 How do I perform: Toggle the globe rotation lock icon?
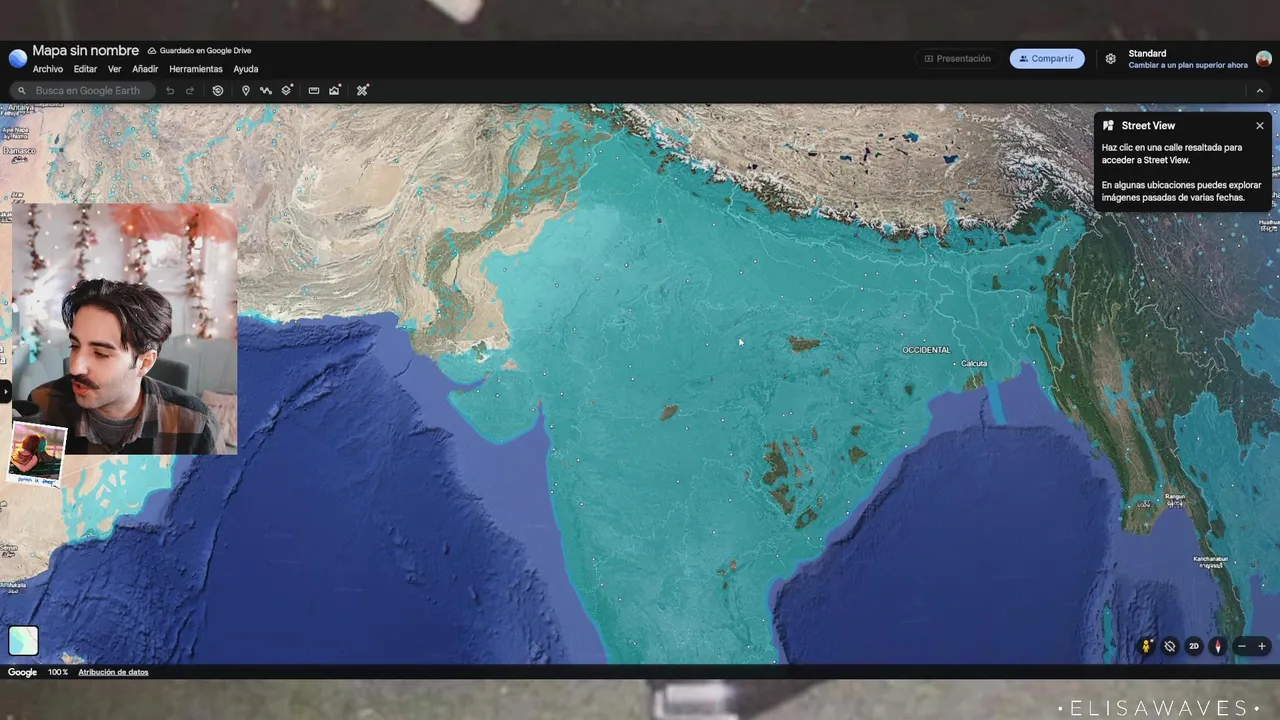1170,646
